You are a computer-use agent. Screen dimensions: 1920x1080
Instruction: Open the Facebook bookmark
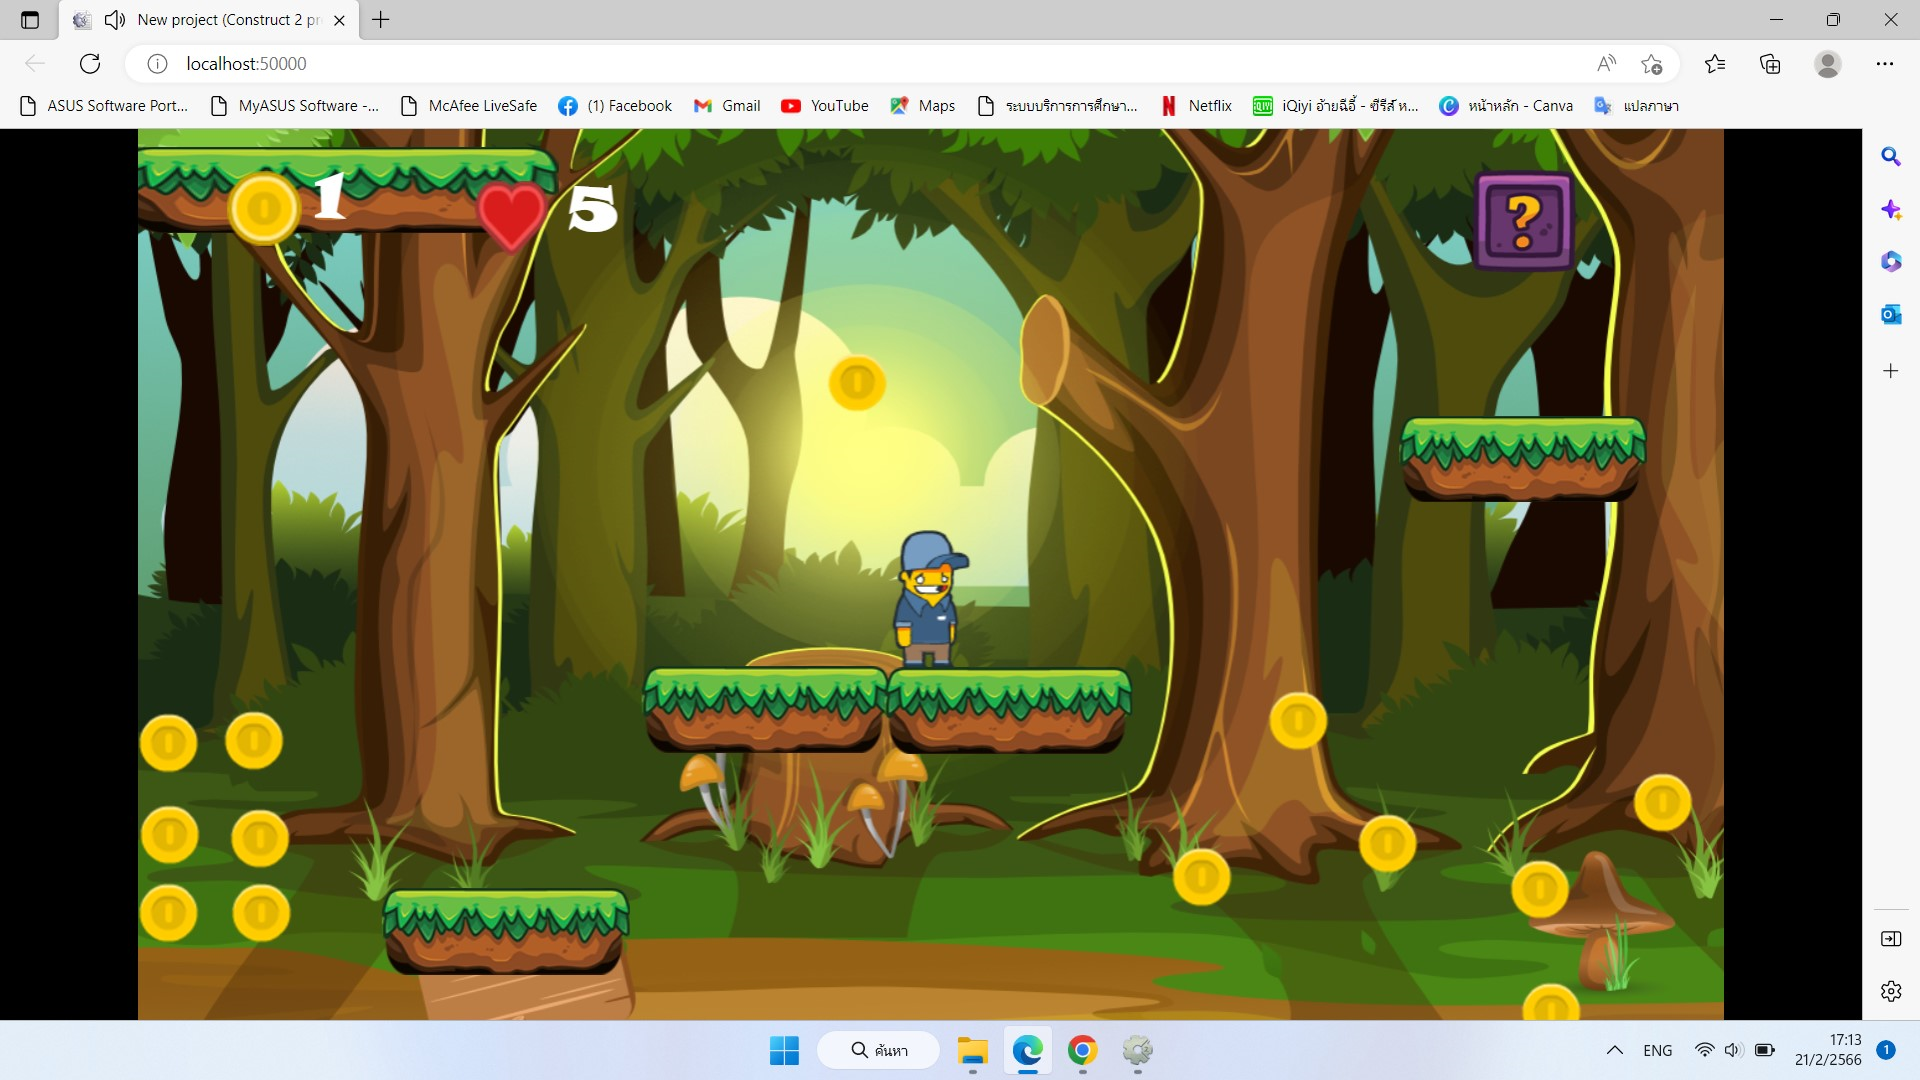(615, 106)
